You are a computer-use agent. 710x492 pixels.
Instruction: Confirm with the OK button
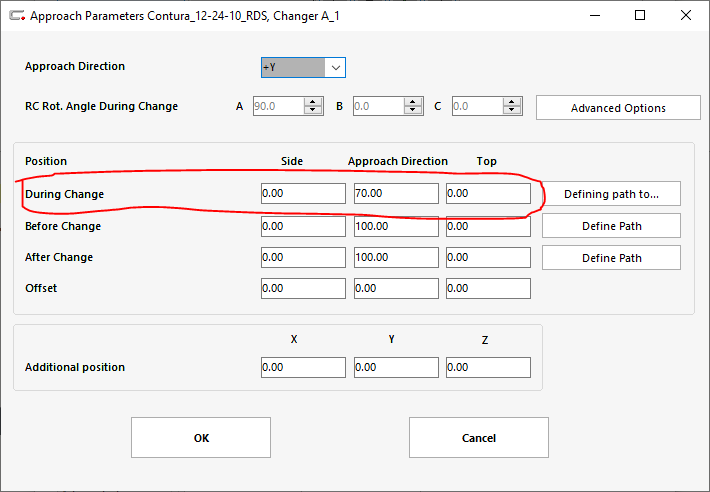click(x=201, y=438)
